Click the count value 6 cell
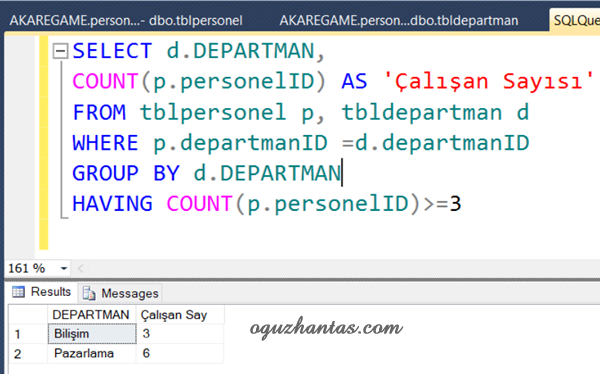600x374 pixels. [x=180, y=353]
